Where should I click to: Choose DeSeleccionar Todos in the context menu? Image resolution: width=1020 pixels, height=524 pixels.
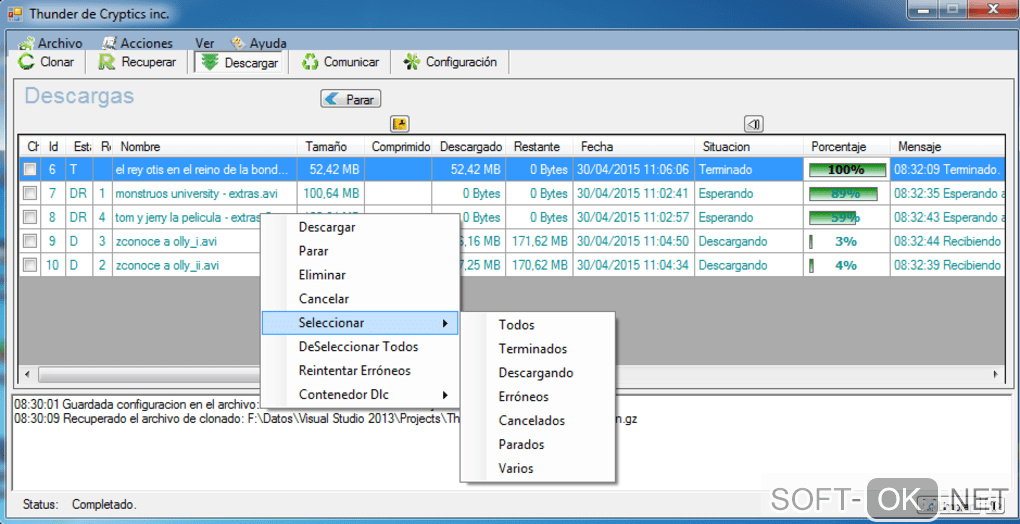click(360, 347)
